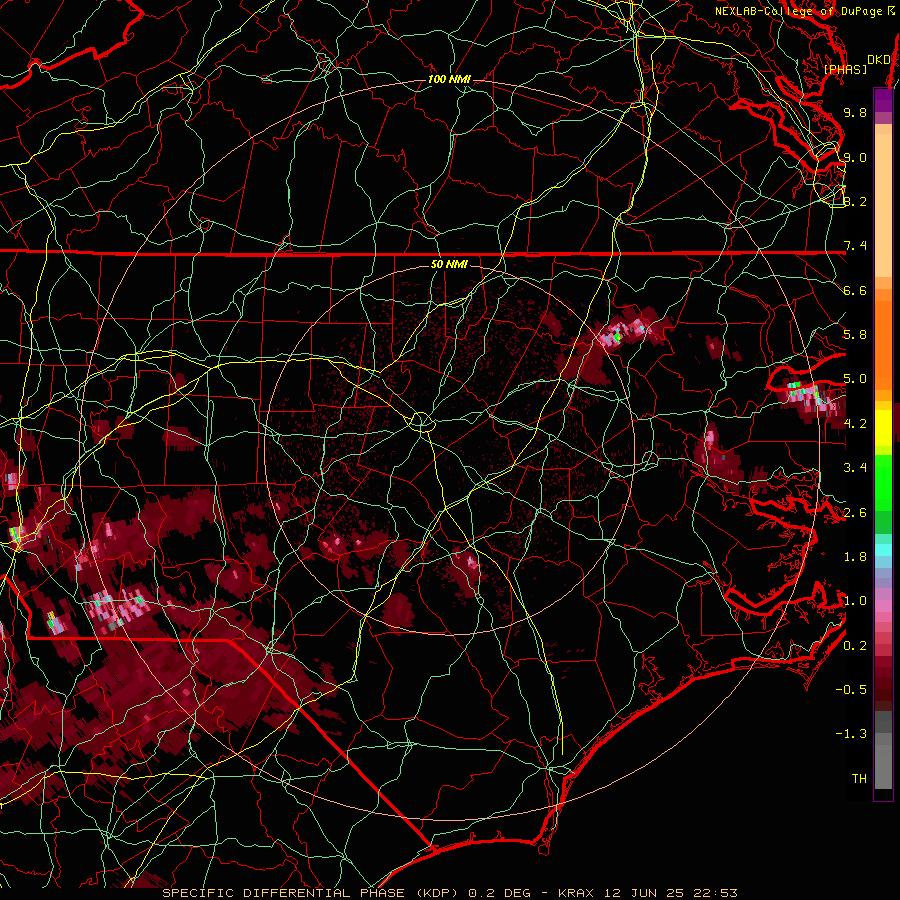Click the 3.4 scale value
This screenshot has width=900, height=900.
[x=855, y=468]
